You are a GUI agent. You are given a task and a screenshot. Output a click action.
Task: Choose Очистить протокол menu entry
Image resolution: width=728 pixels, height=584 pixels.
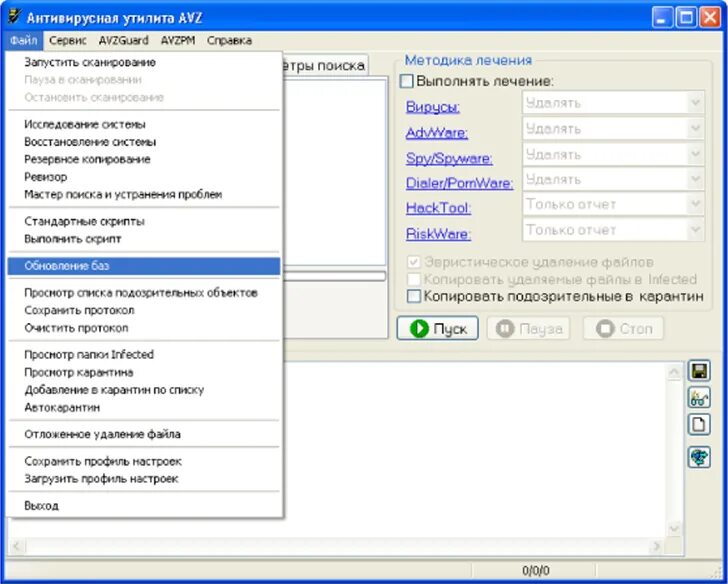coord(144,328)
